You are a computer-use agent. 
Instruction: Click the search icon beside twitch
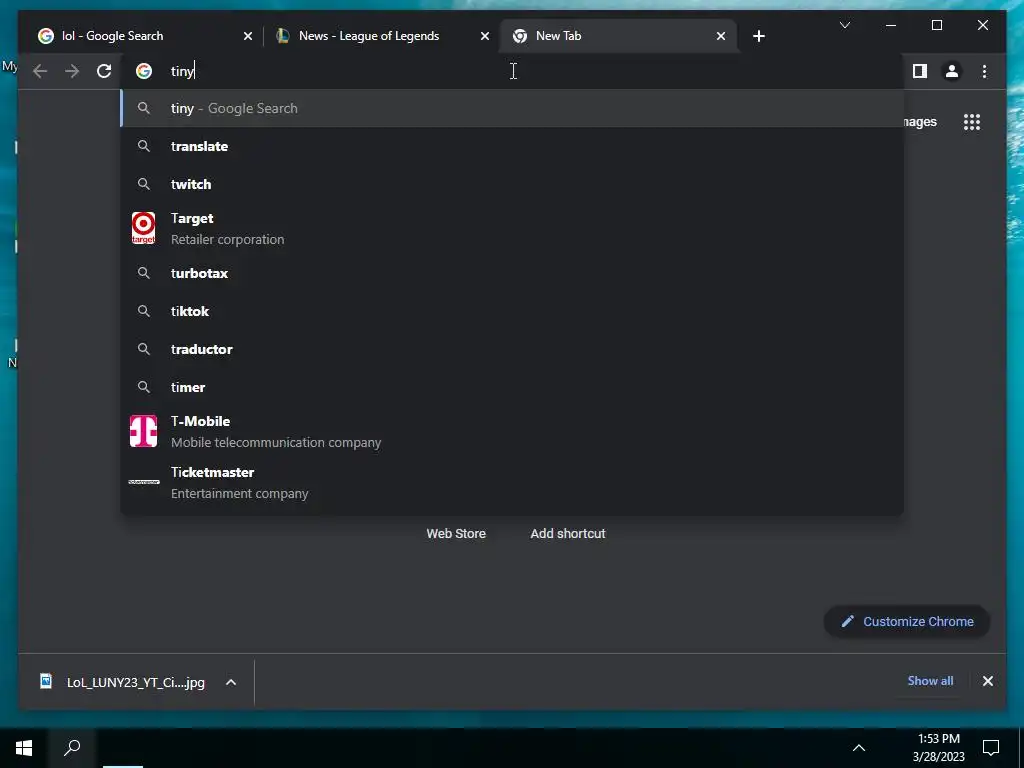click(144, 184)
